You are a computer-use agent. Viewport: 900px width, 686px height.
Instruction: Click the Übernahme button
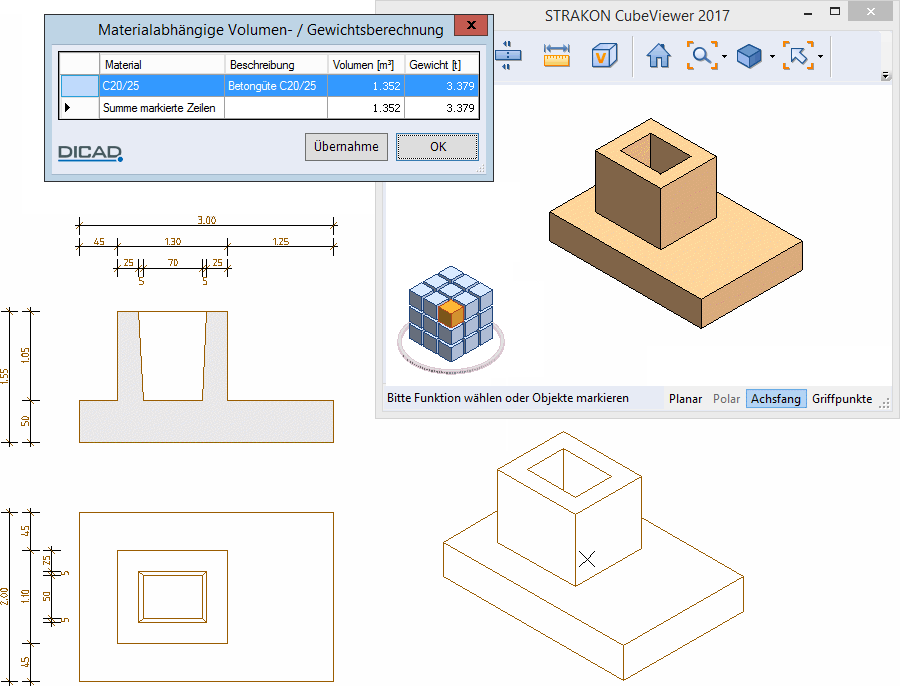pyautogui.click(x=346, y=147)
